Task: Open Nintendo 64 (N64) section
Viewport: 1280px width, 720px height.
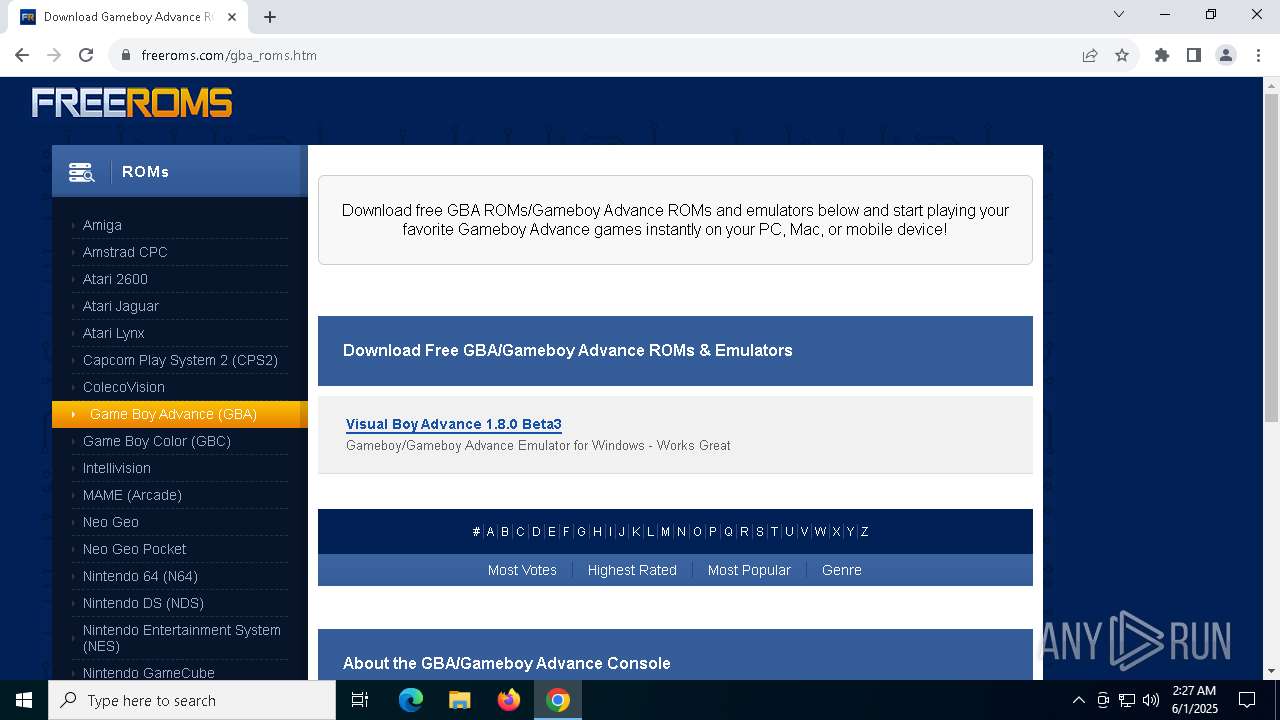Action: click(140, 576)
